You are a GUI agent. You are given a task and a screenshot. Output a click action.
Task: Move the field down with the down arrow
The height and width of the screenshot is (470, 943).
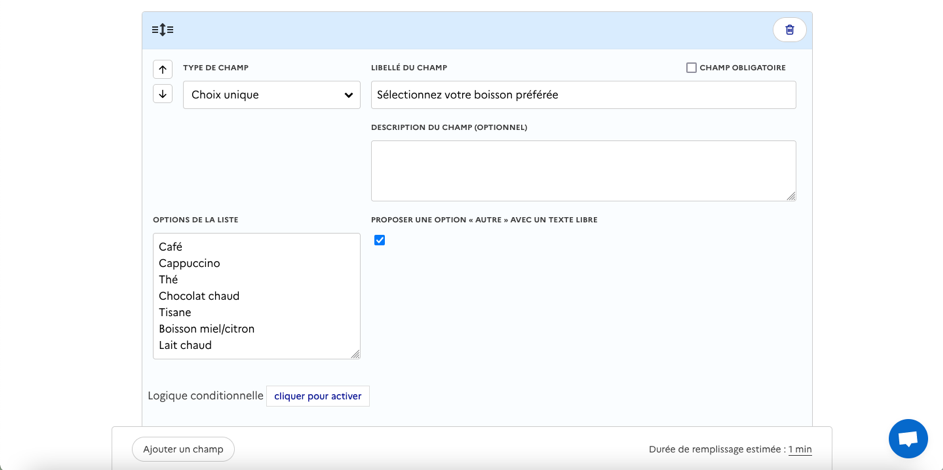pos(163,94)
